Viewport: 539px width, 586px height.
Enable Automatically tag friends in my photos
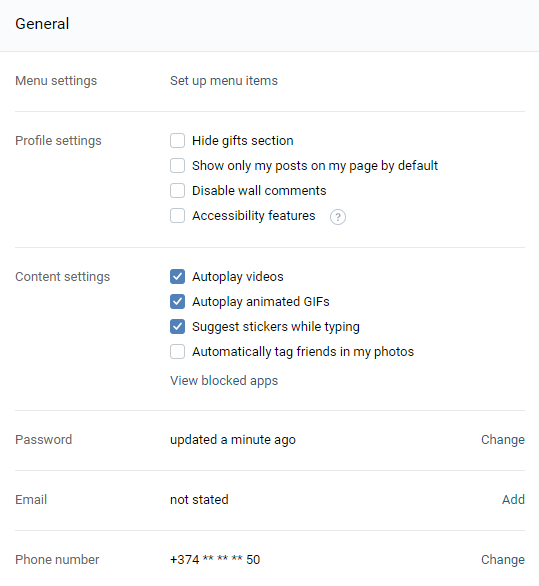178,352
